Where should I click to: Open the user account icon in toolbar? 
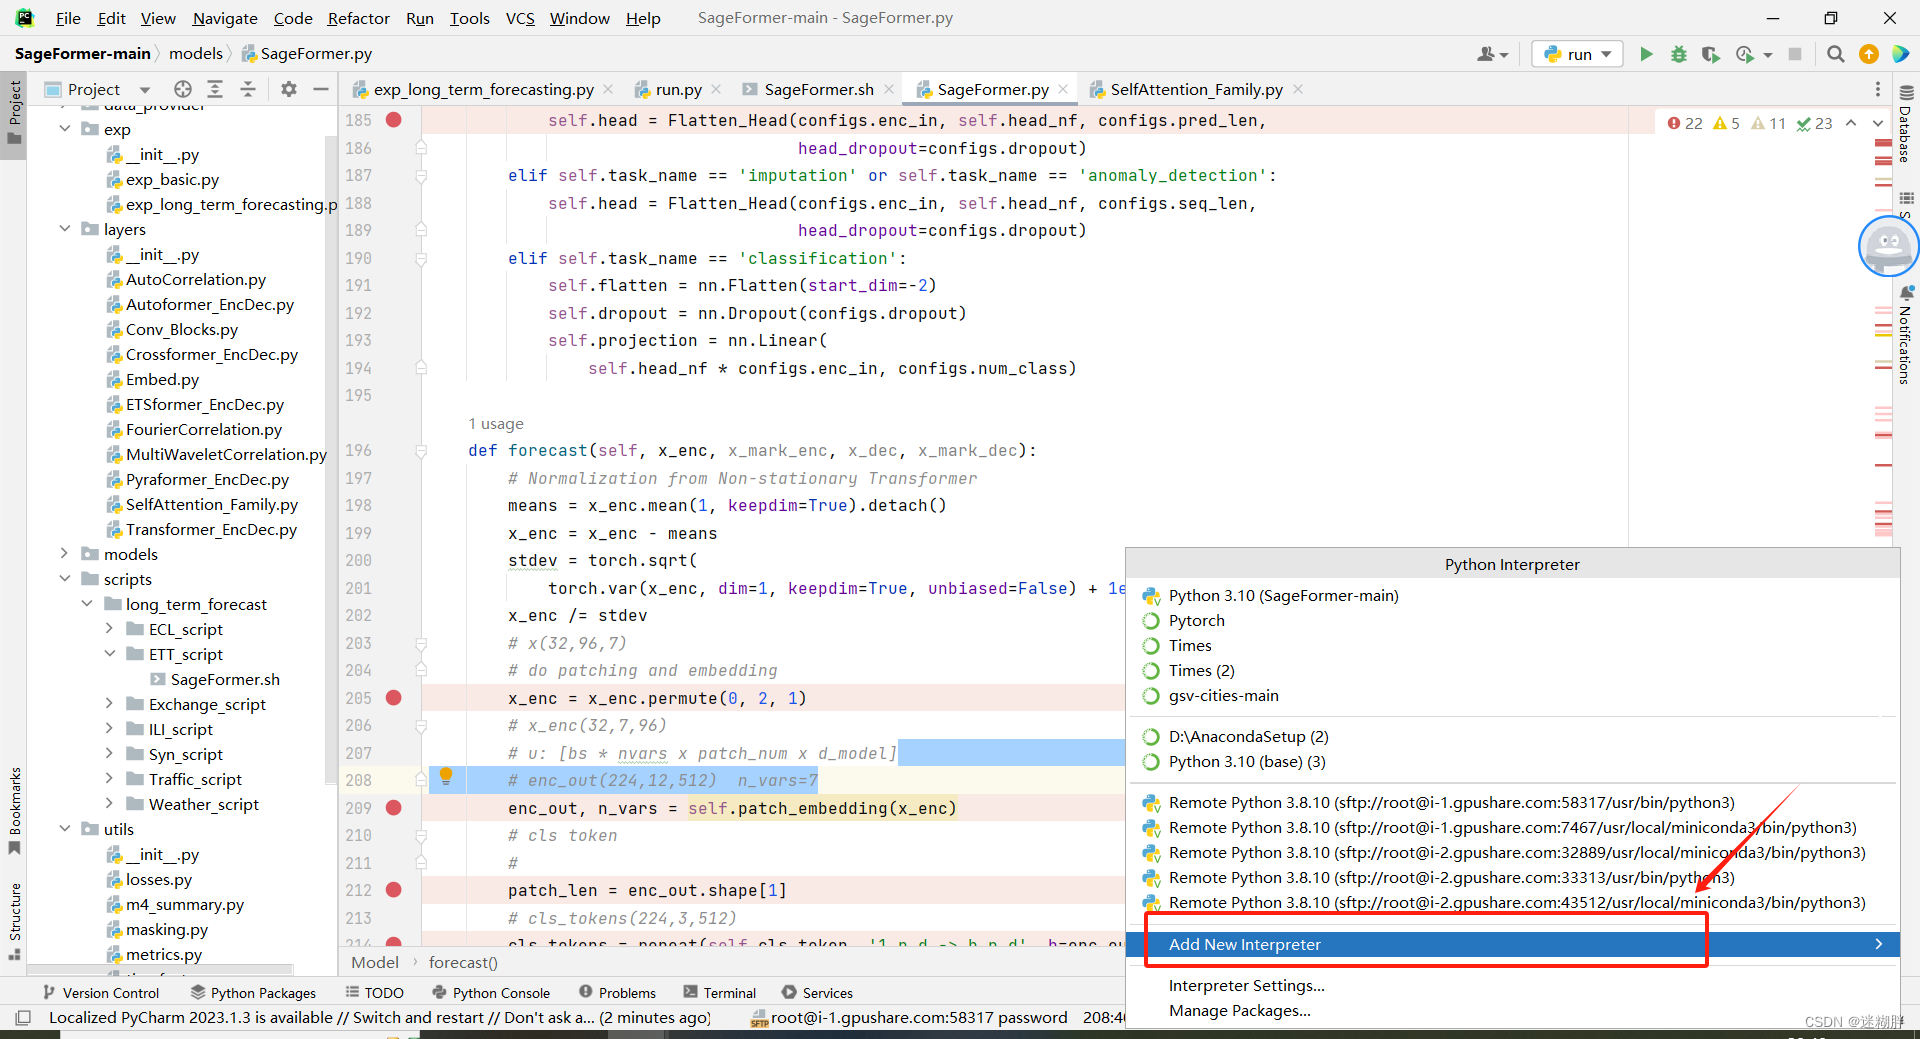click(1492, 54)
